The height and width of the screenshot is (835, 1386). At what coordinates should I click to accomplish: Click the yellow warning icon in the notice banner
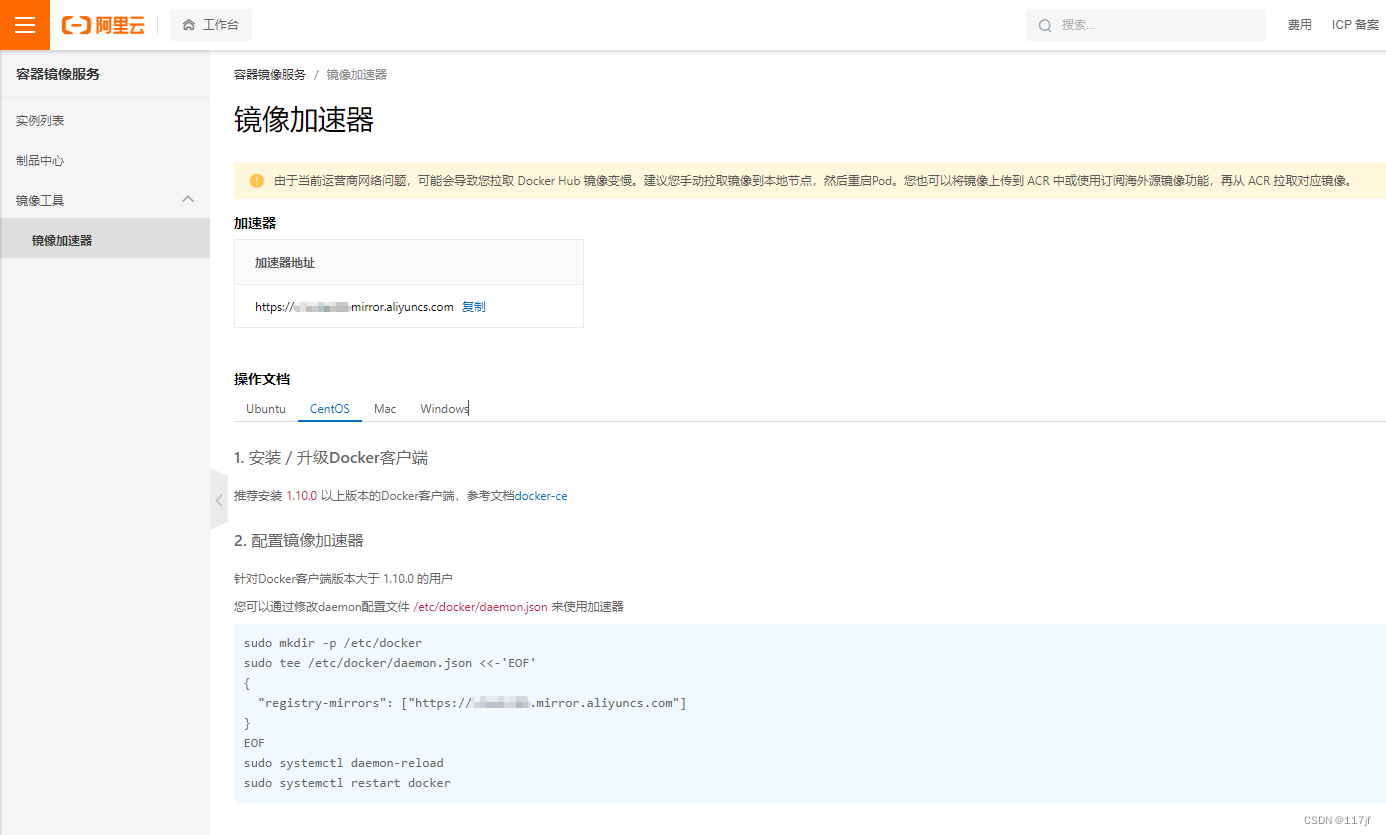(257, 181)
